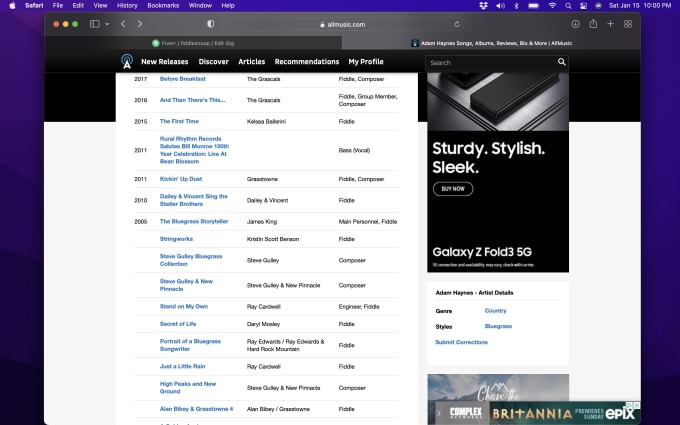Click the Share icon in Safari toolbar
This screenshot has height=425, width=680.
[x=593, y=24]
